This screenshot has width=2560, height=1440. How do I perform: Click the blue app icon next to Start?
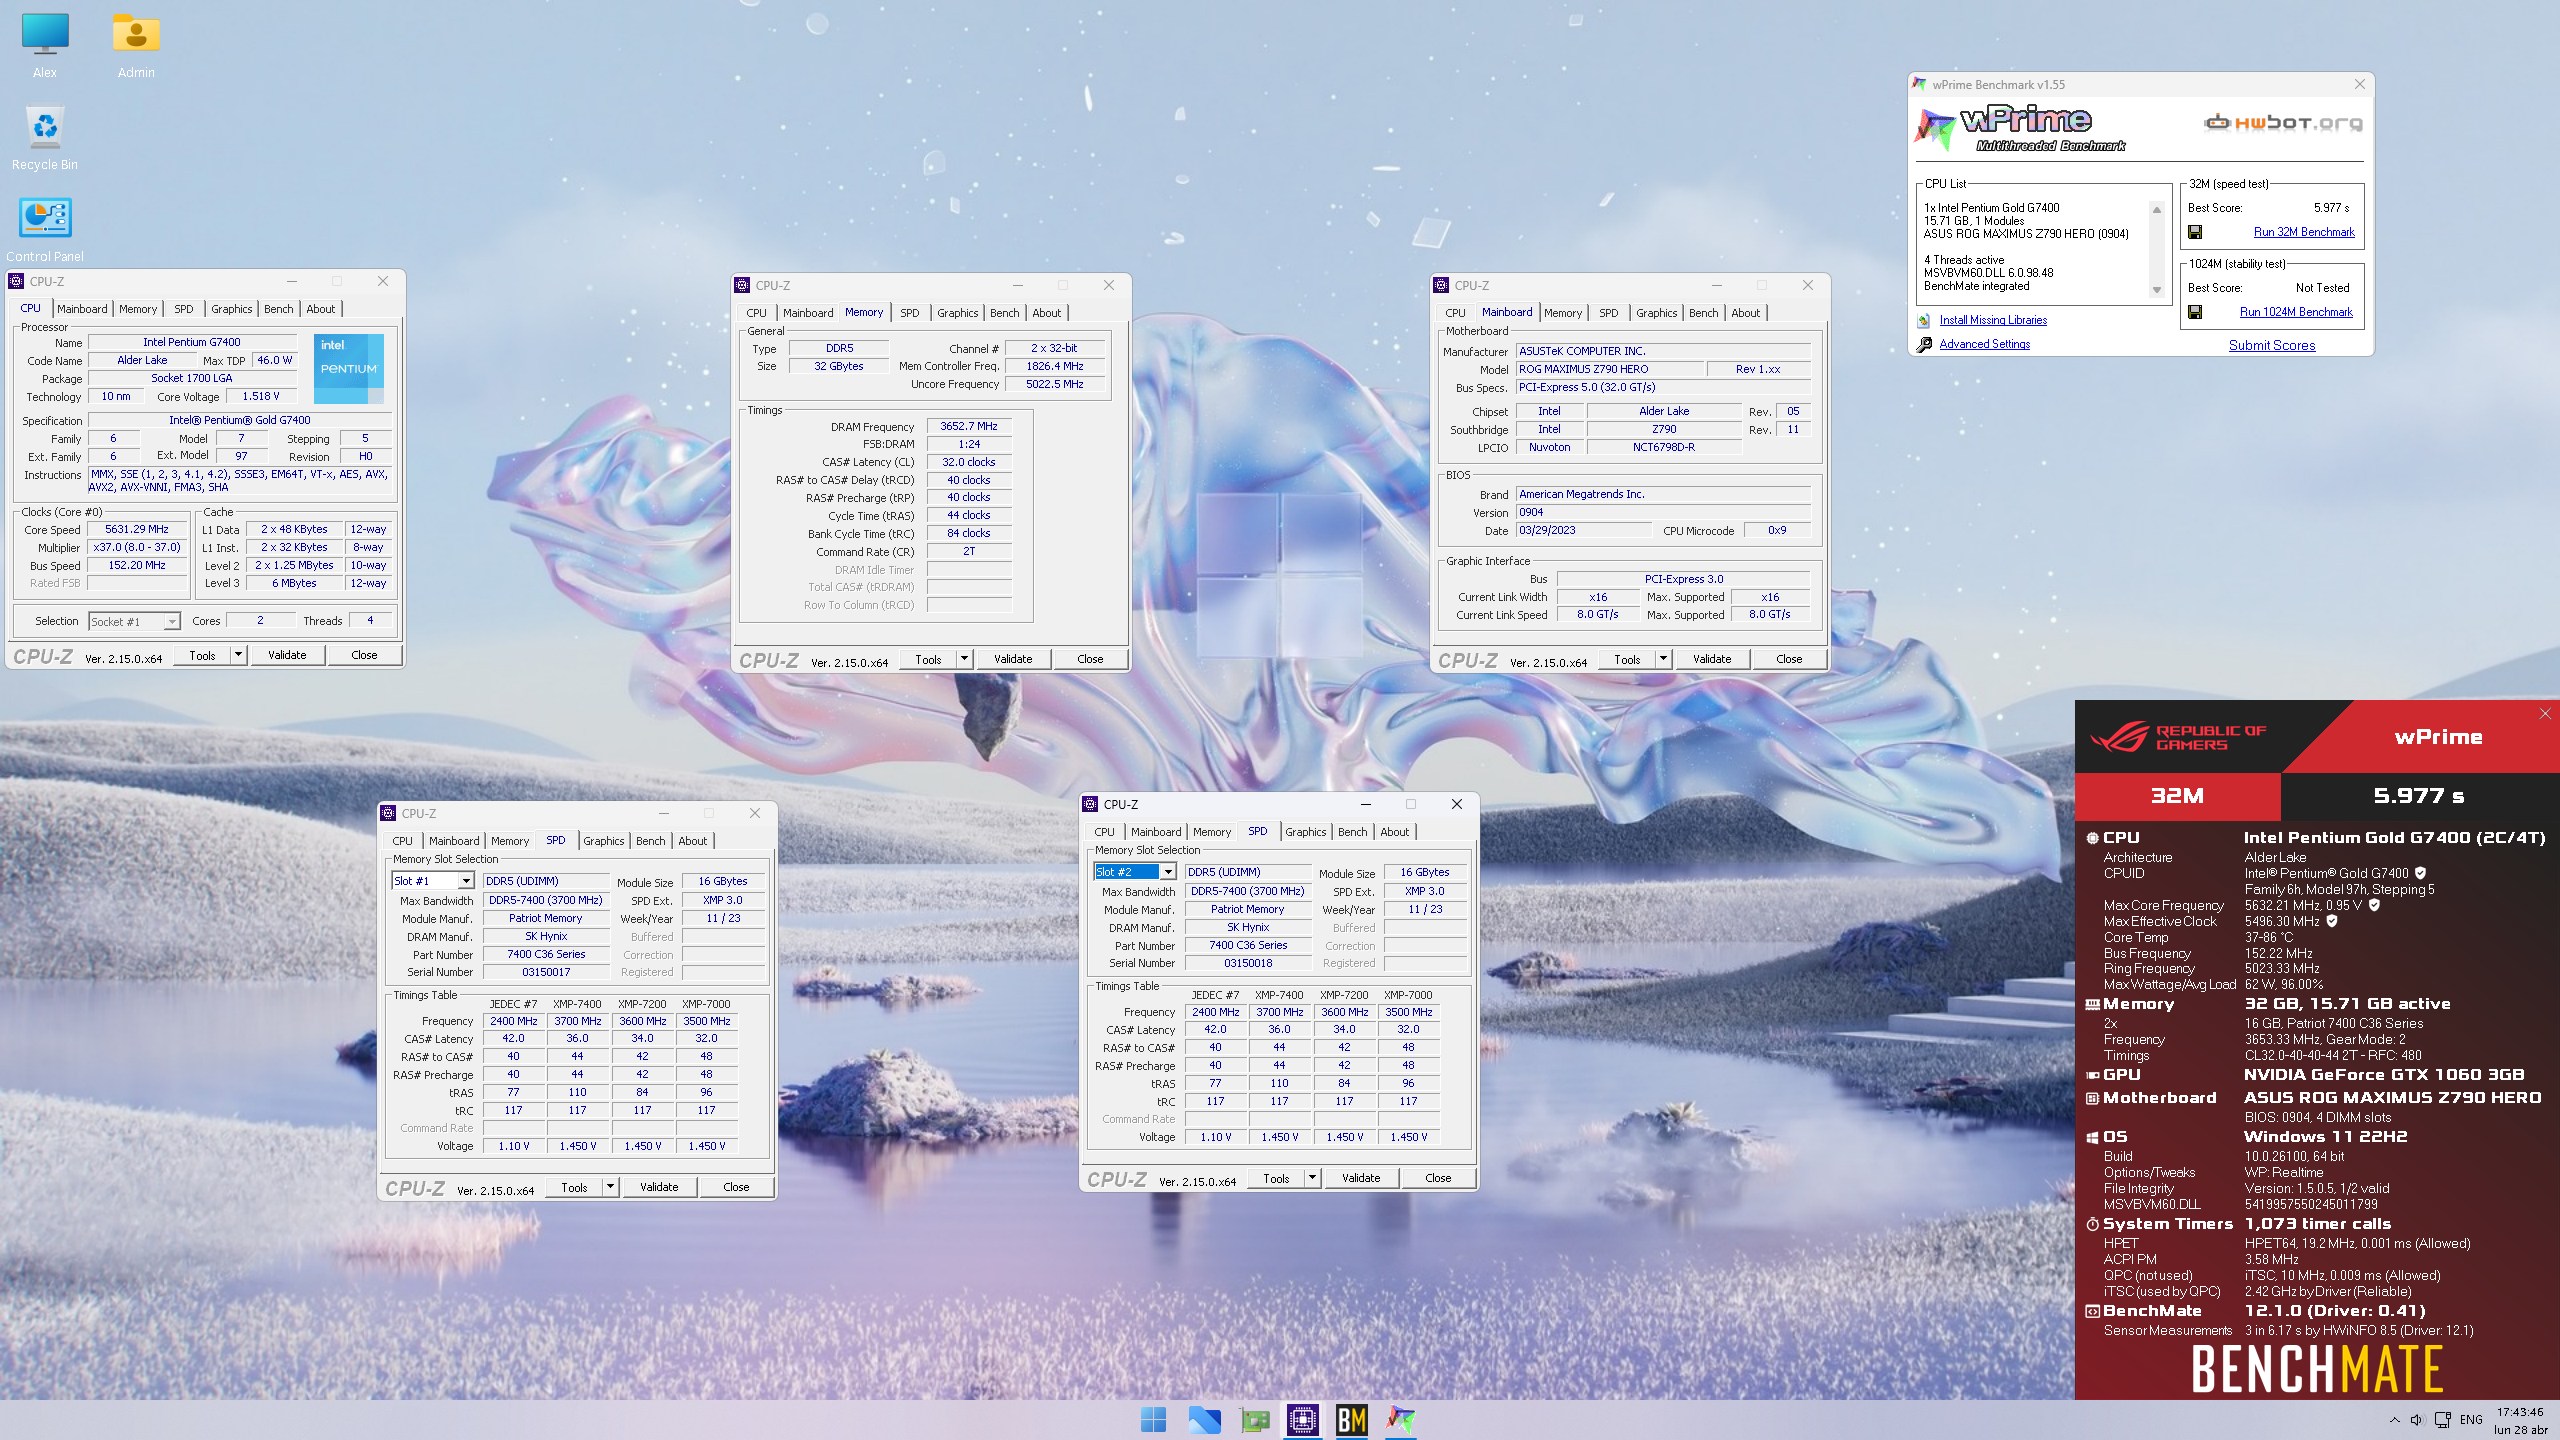pyautogui.click(x=1204, y=1419)
